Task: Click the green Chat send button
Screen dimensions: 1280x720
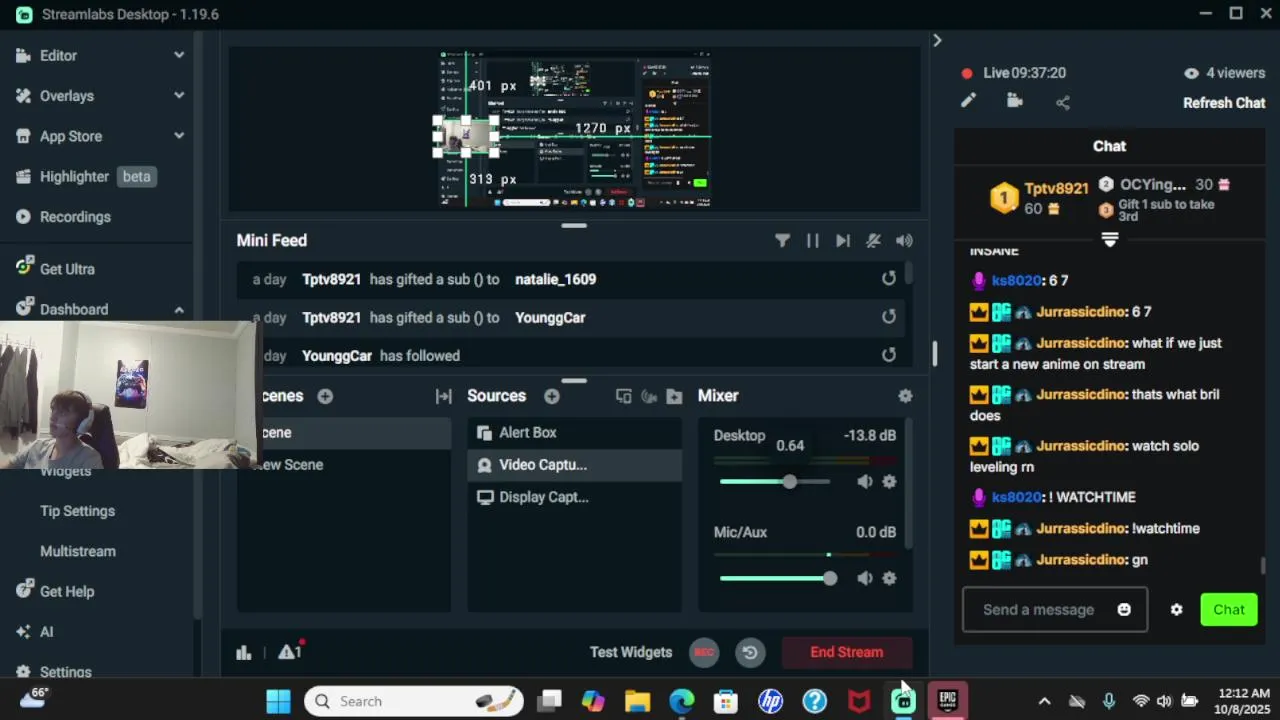Action: point(1229,610)
